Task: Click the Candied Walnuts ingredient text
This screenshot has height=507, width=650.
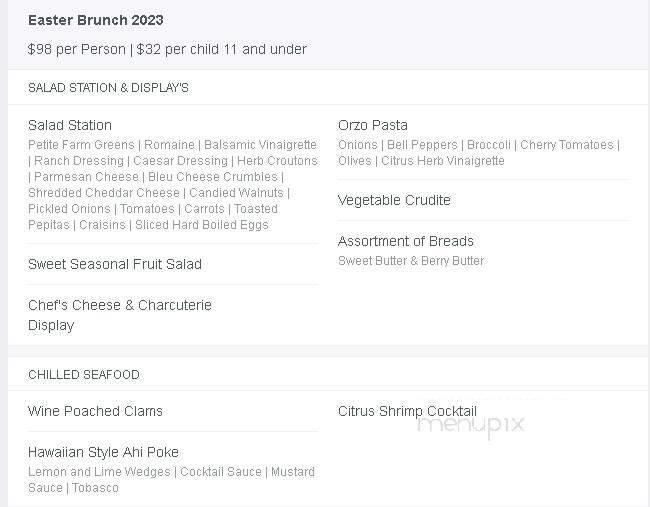Action: point(236,193)
